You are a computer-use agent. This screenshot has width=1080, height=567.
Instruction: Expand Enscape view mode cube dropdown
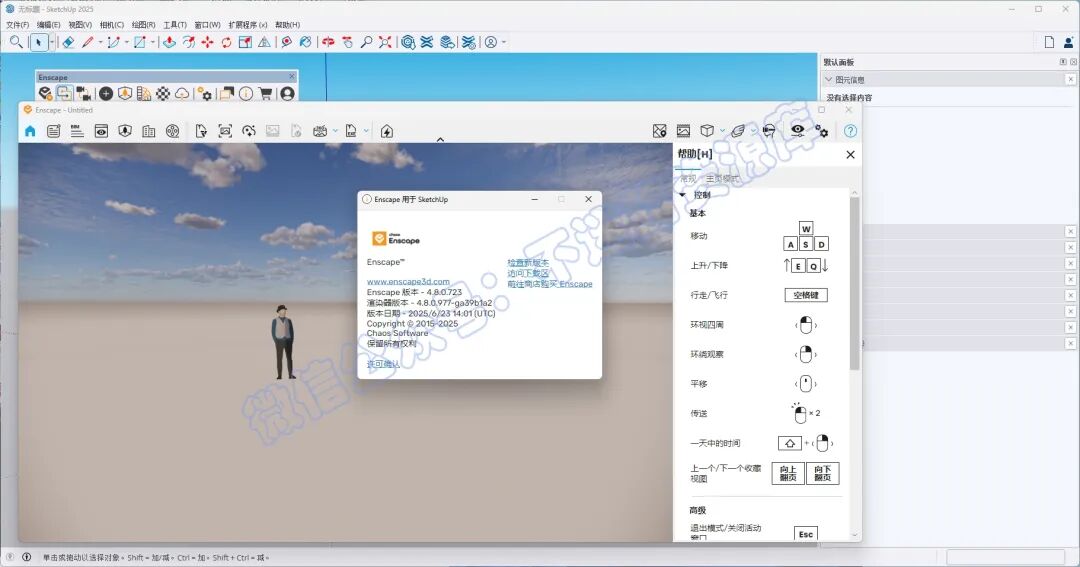point(723,131)
